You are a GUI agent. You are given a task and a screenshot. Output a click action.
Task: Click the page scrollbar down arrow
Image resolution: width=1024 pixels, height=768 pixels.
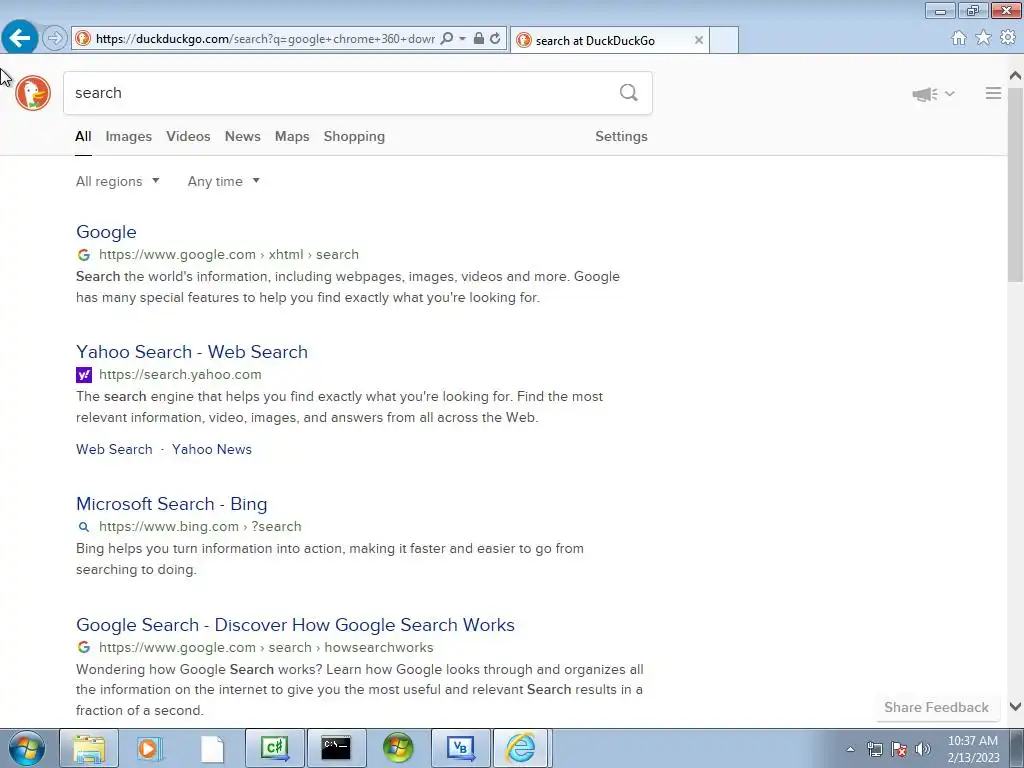(1016, 707)
